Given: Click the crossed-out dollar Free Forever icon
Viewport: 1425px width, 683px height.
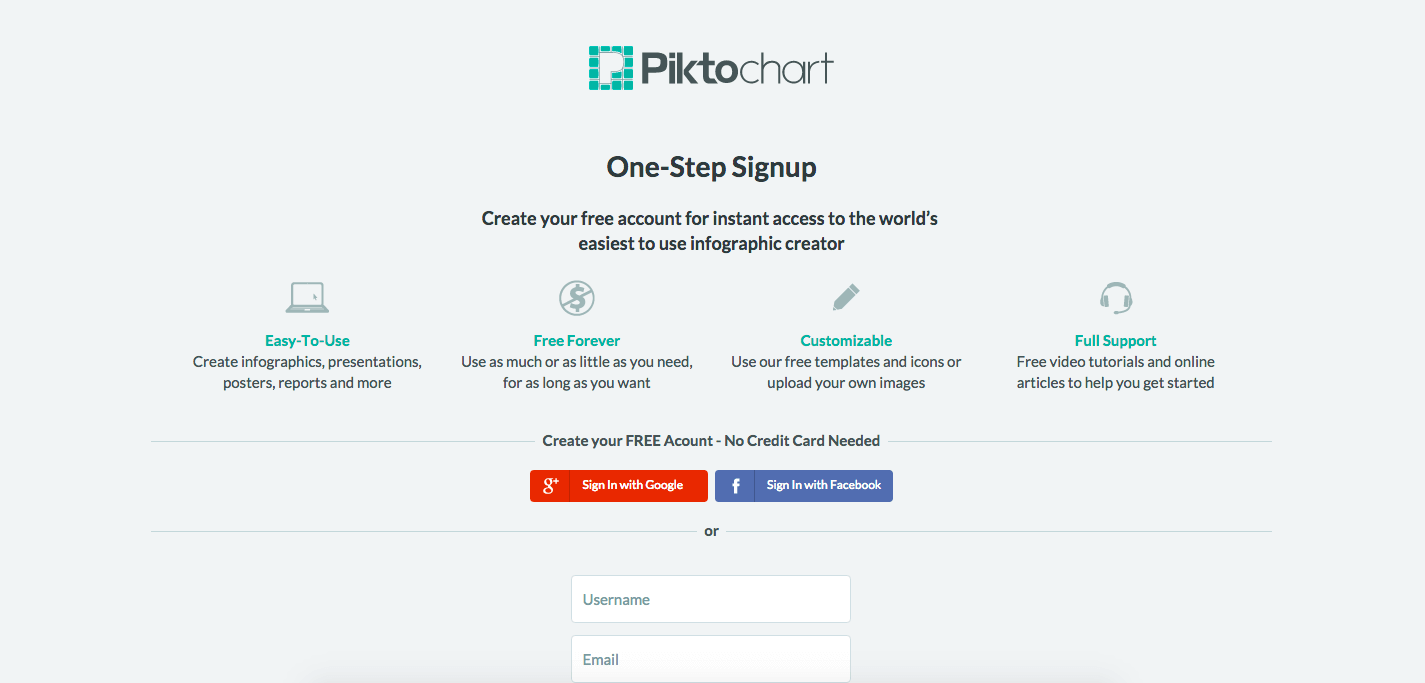Looking at the screenshot, I should pos(577,297).
